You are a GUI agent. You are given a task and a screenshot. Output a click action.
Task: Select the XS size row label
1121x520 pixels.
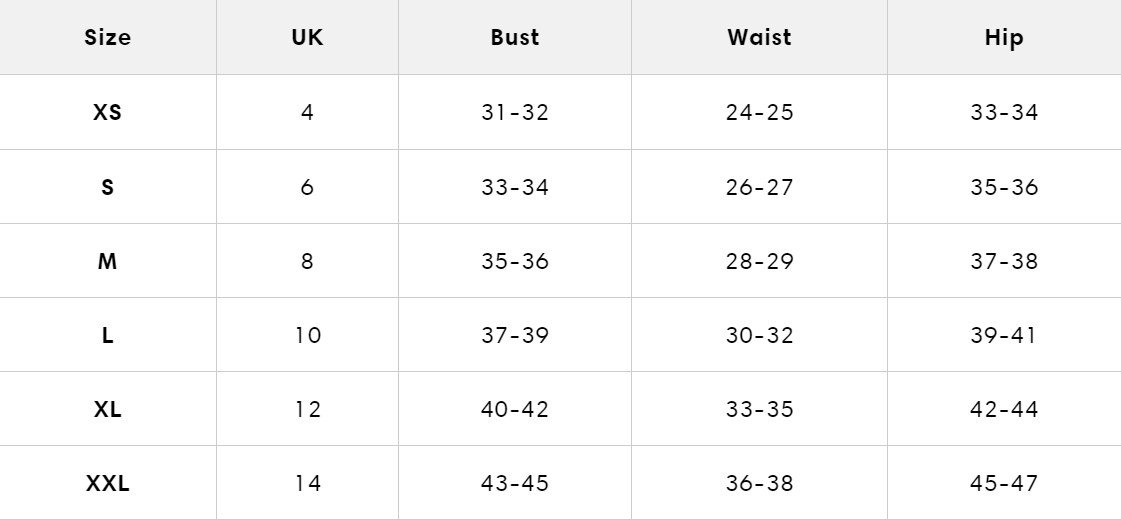[108, 112]
